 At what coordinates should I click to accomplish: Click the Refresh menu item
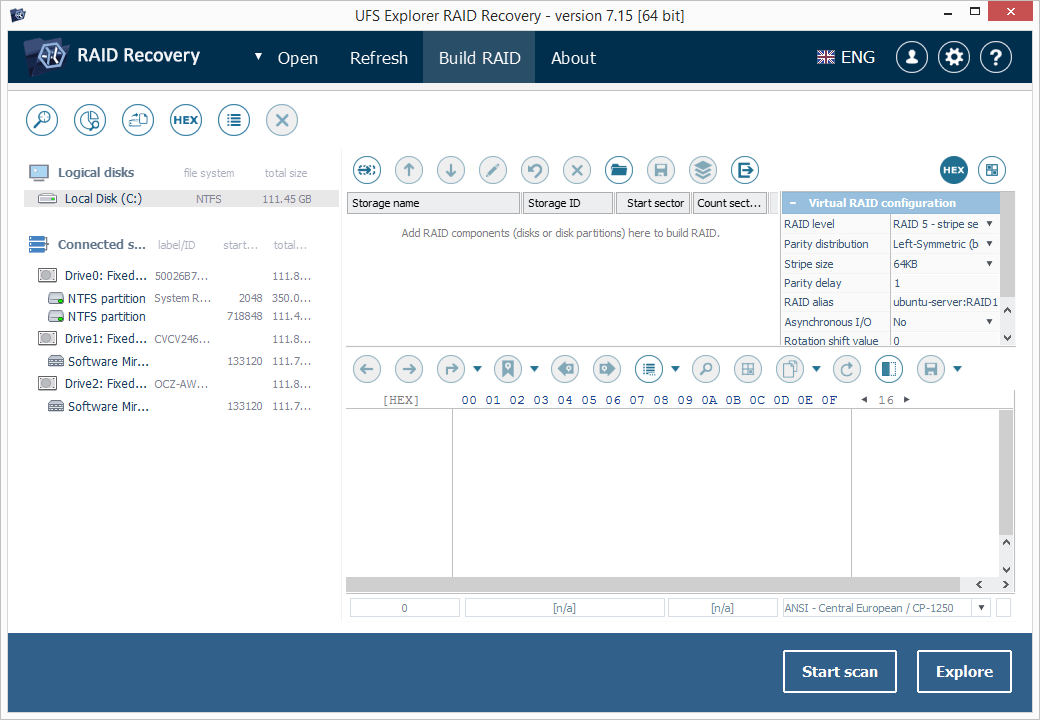click(379, 58)
